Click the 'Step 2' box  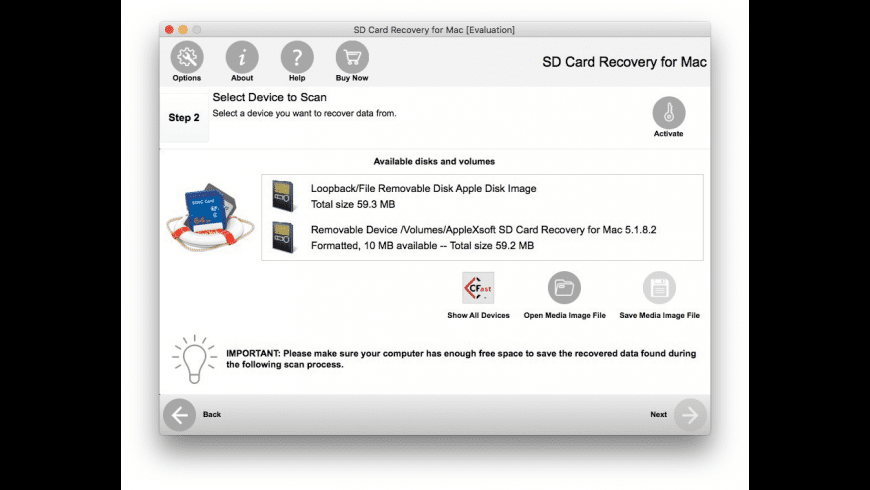(184, 118)
